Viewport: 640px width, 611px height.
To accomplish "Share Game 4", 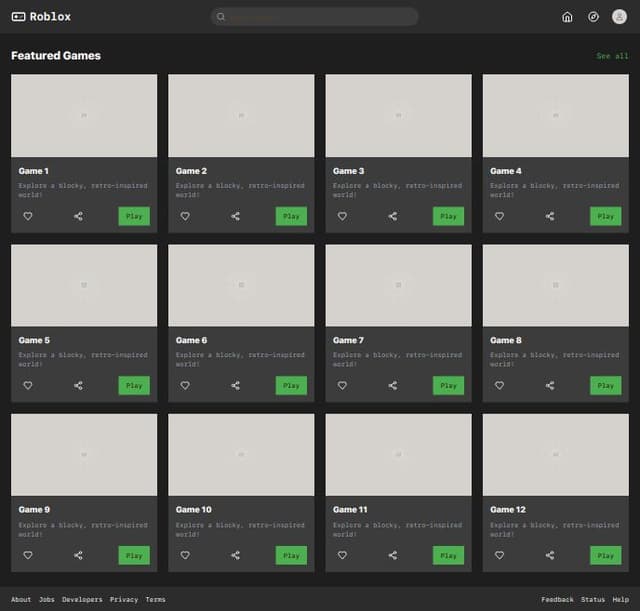I will (550, 216).
